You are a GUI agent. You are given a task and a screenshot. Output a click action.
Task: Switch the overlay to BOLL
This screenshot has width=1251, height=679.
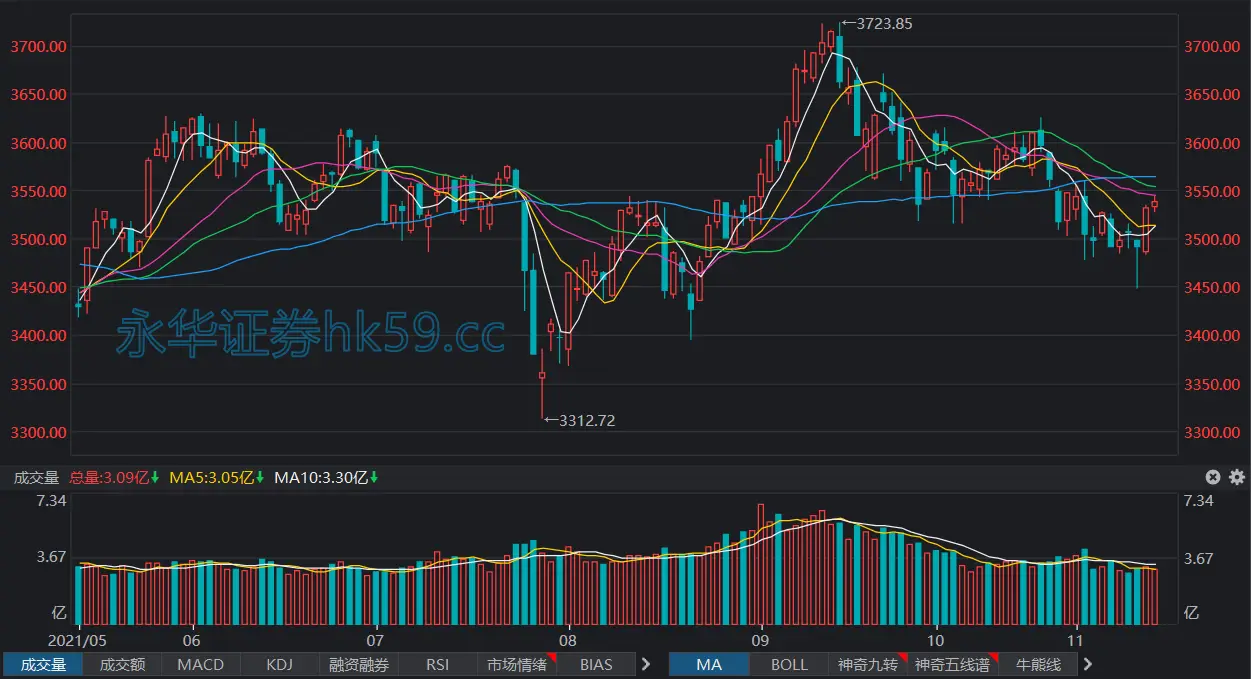pyautogui.click(x=789, y=664)
